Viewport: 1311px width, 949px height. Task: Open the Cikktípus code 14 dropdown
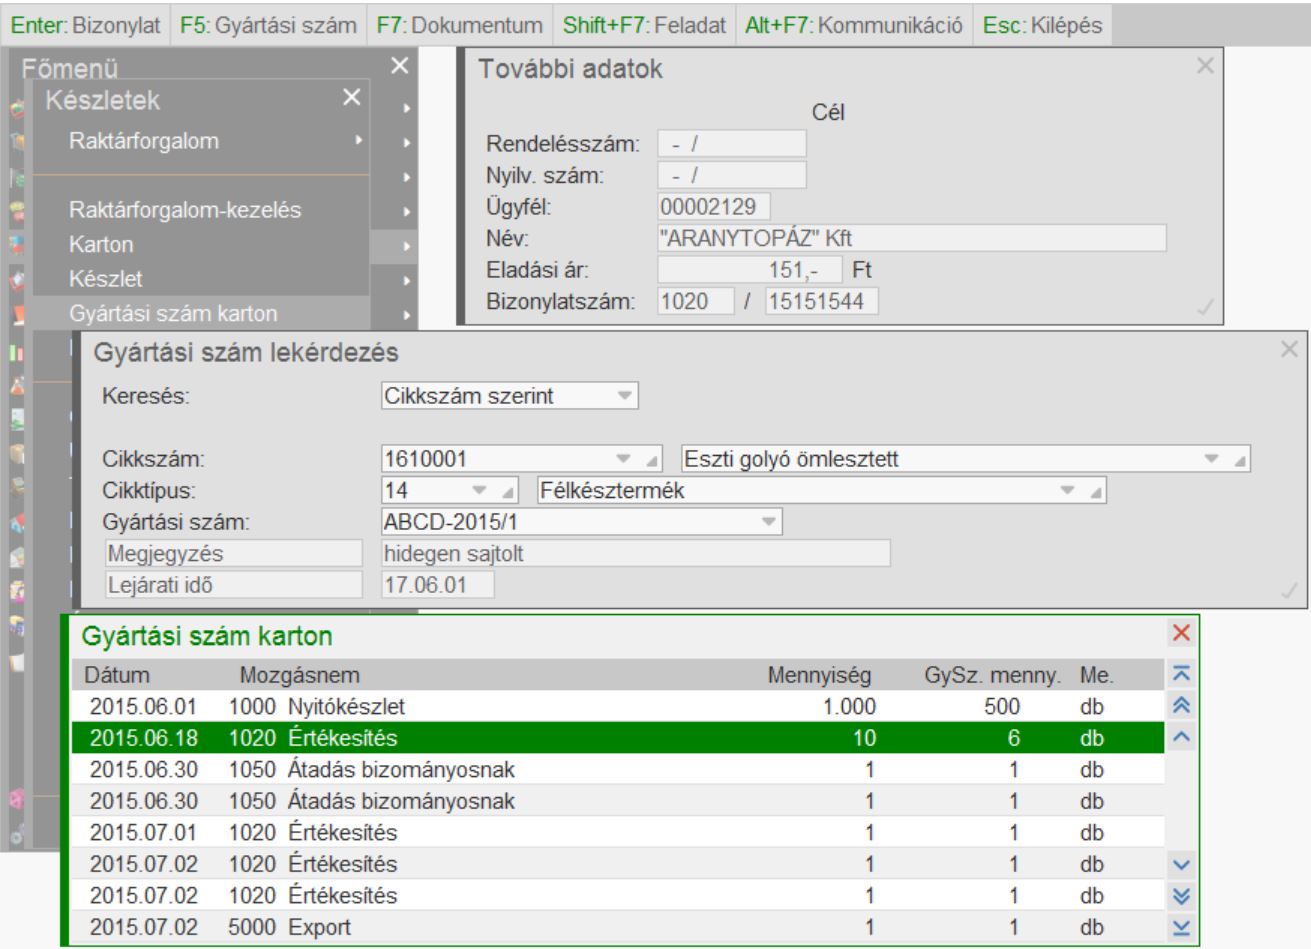(478, 492)
